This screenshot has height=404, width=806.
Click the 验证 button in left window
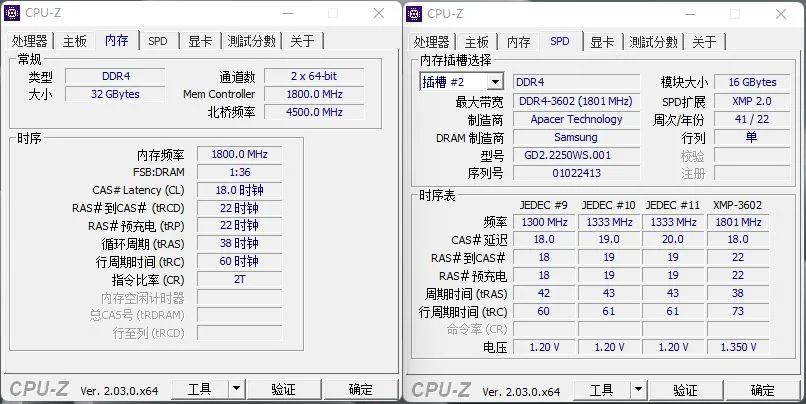(x=284, y=389)
